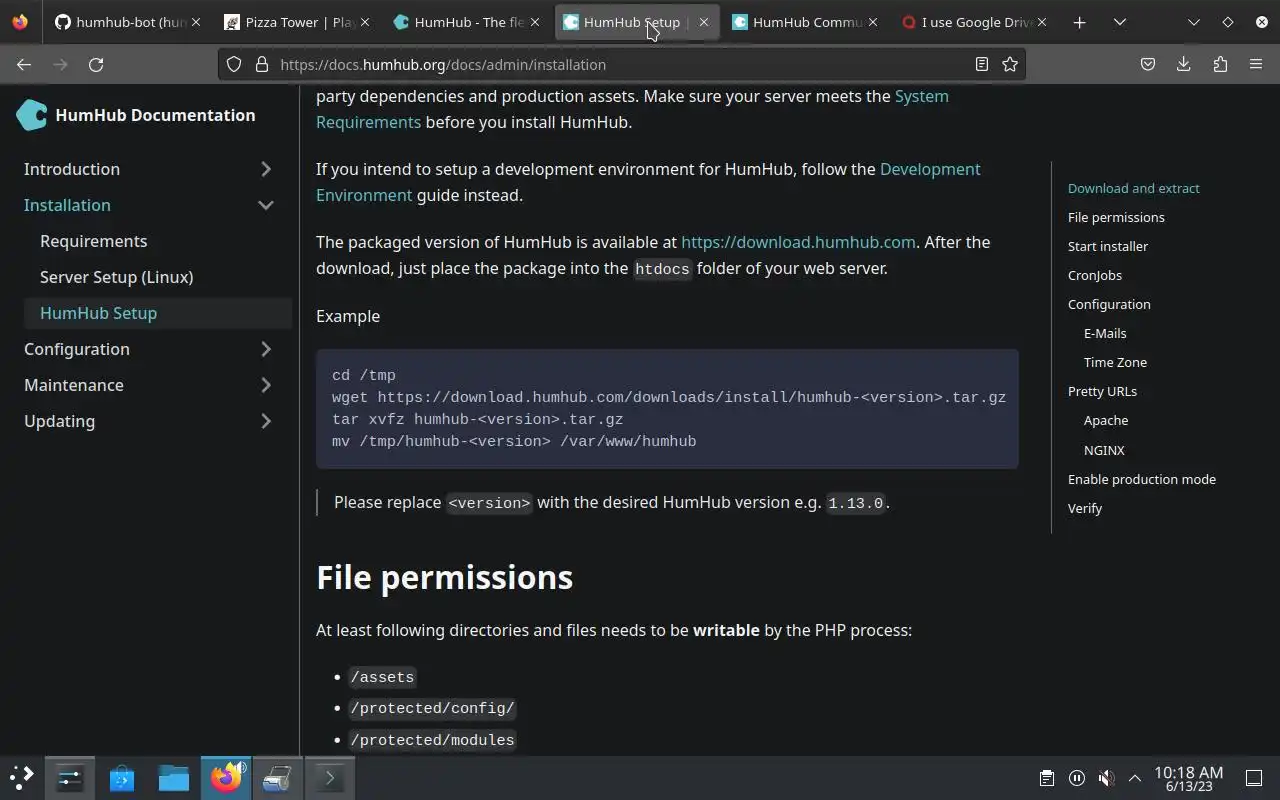The width and height of the screenshot is (1280, 800).
Task: Open the pinned Firefox tab
Action: pyautogui.click(x=20, y=22)
